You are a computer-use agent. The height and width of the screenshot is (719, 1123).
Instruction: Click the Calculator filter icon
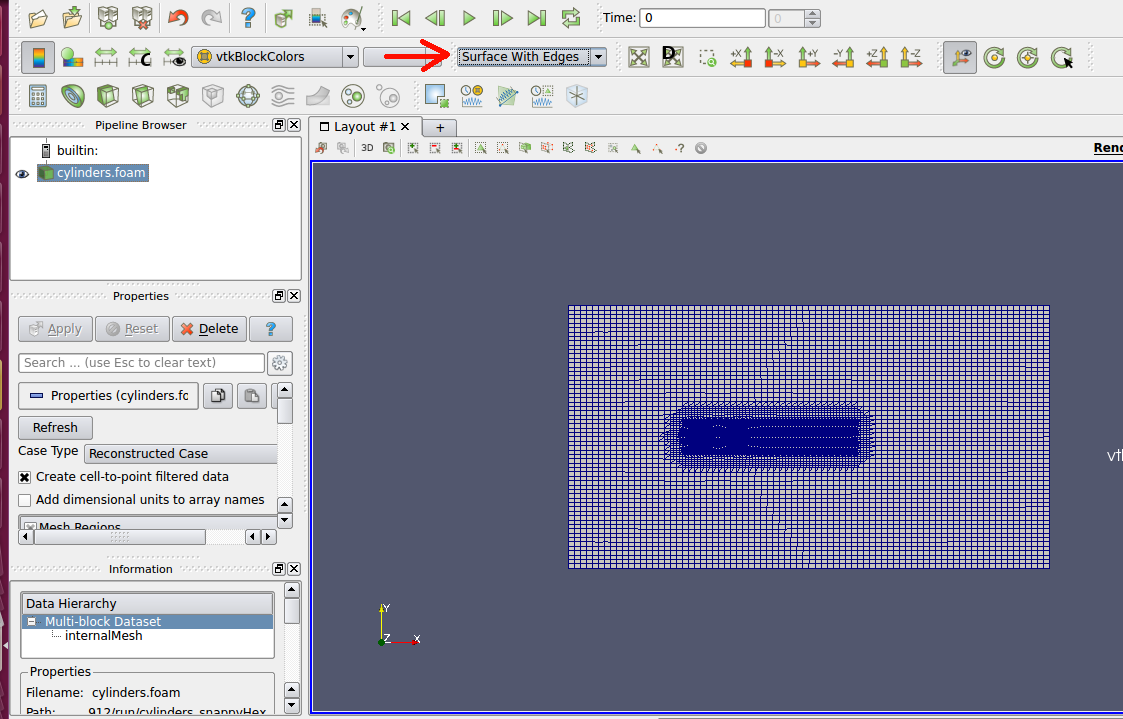click(38, 96)
